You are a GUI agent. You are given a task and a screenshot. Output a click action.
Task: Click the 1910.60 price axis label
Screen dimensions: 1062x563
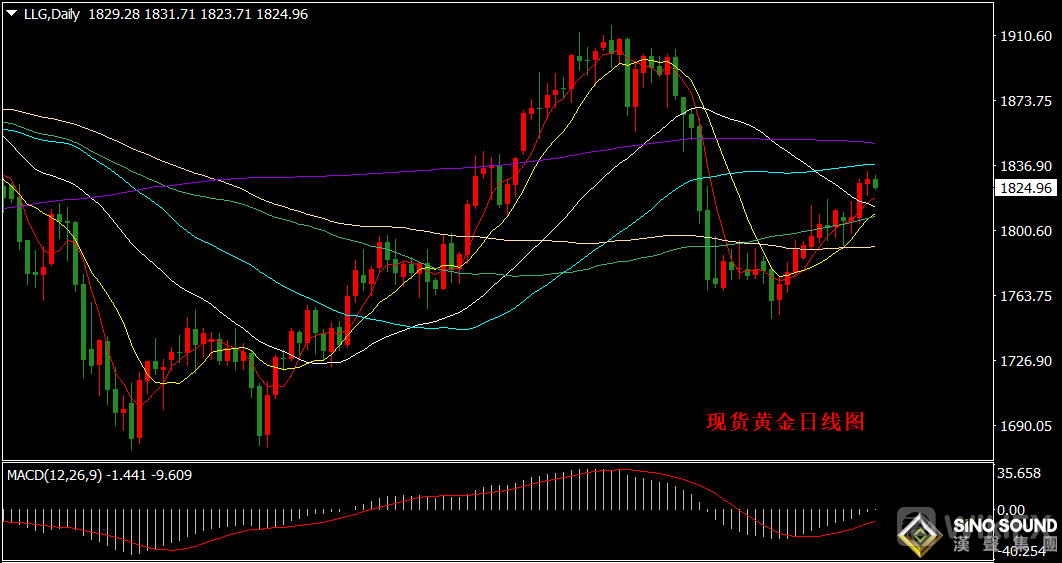click(x=1024, y=36)
